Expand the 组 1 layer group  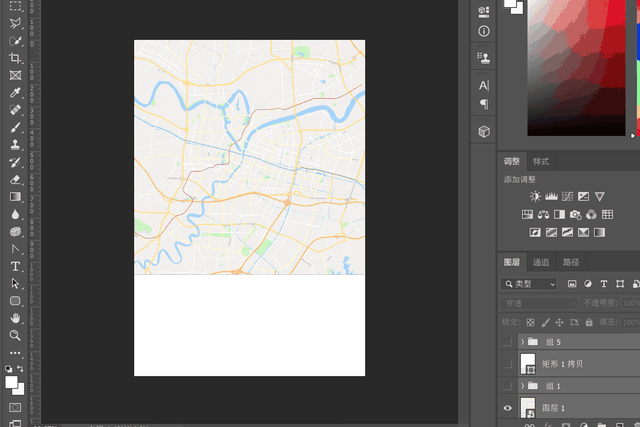(x=523, y=386)
